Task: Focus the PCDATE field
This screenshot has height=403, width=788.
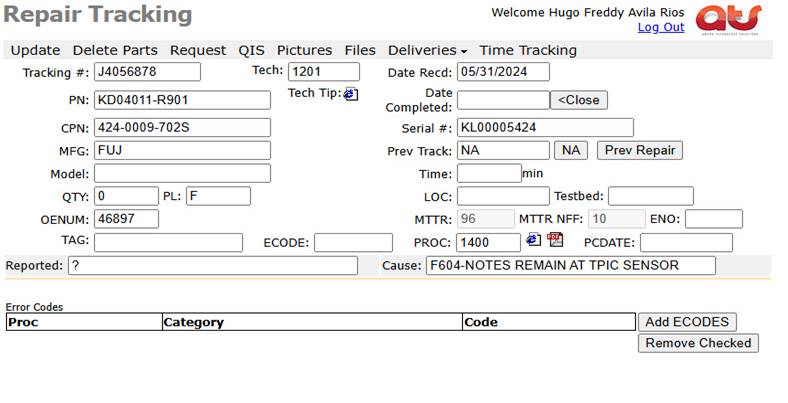Action: 686,243
